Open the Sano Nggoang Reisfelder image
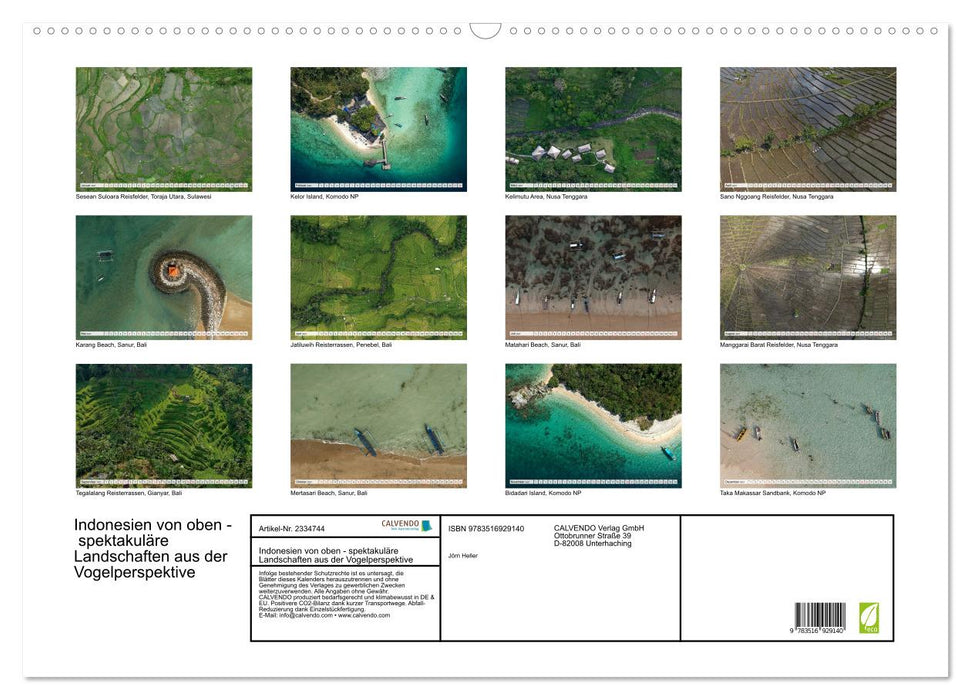971x700 pixels. pos(808,129)
